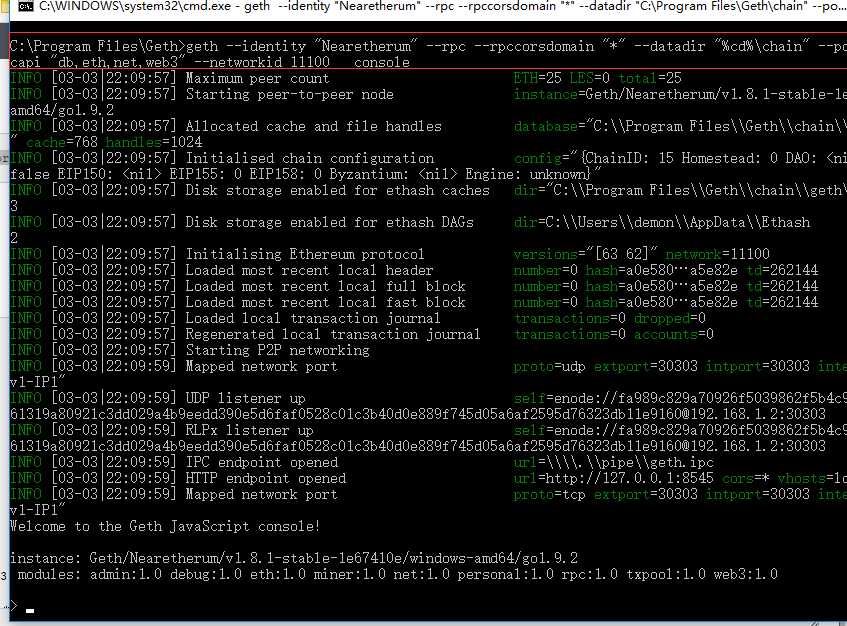Click the 'modules: admin:1.0 debug:1.0' line
Viewport: 847px width, 626px height.
click(x=398, y=574)
